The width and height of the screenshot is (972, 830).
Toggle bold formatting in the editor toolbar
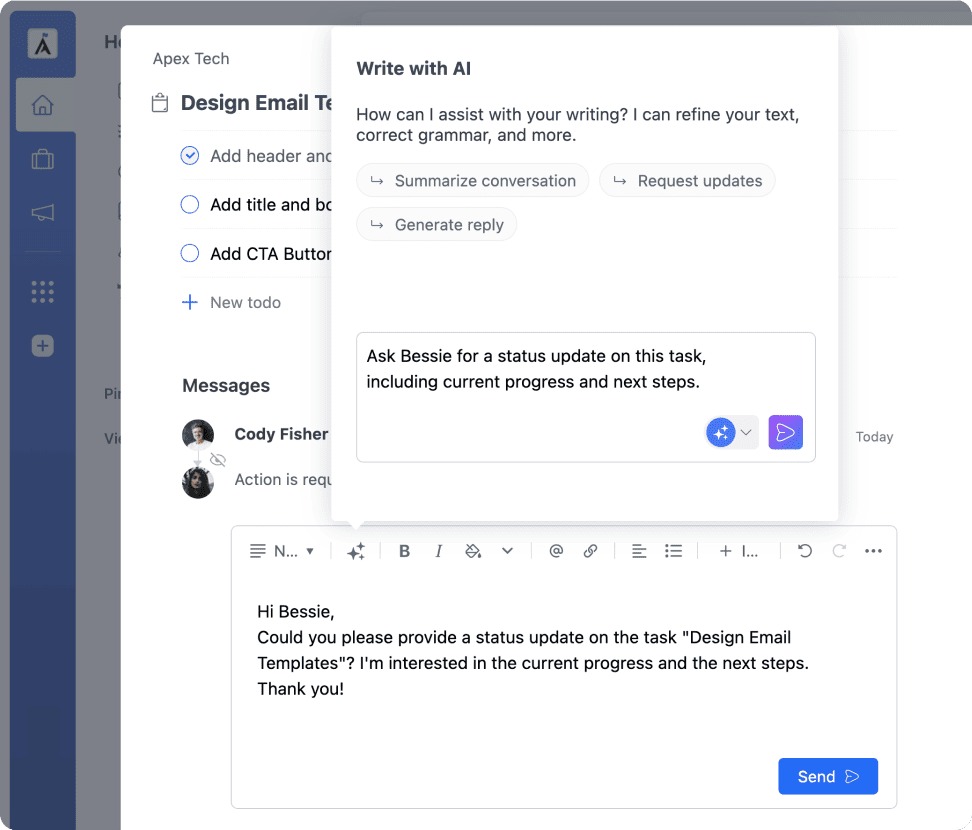(405, 551)
